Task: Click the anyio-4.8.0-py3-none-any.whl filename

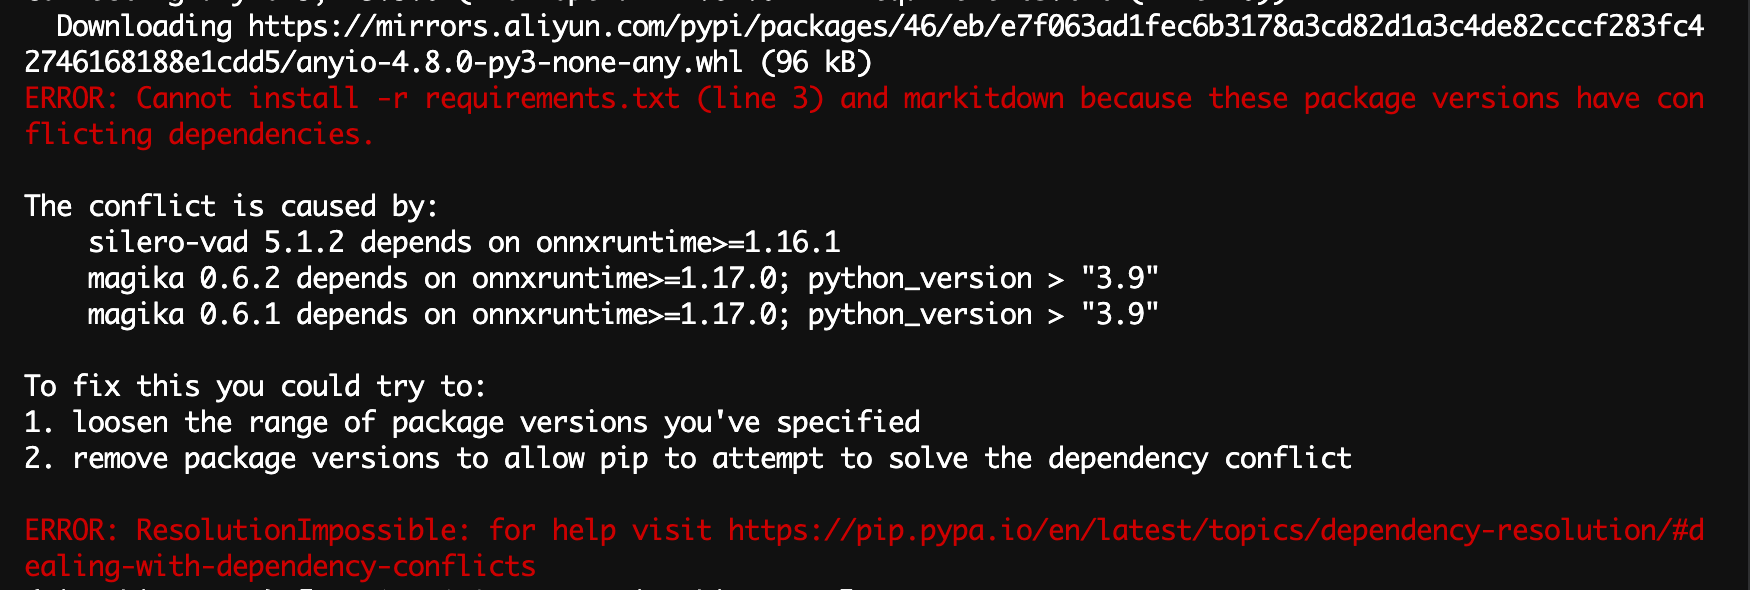Action: pyautogui.click(x=518, y=62)
